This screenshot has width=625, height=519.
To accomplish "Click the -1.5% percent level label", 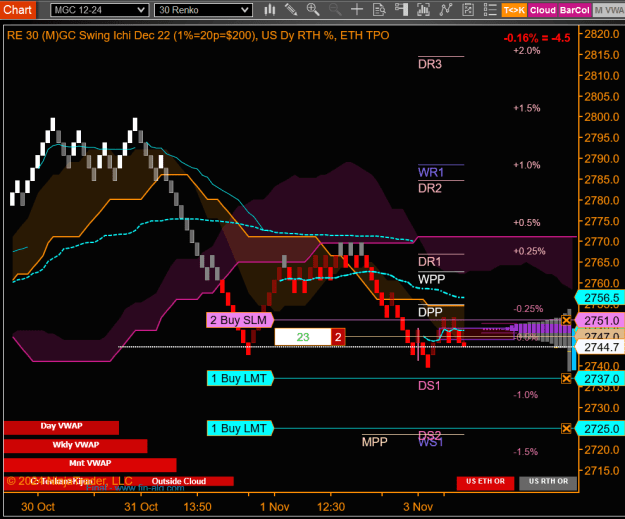I will tap(525, 452).
